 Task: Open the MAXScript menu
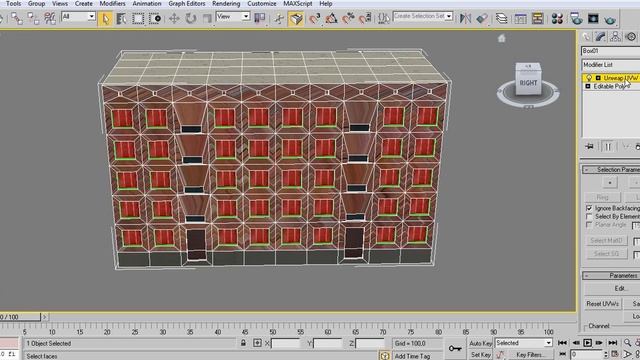[298, 4]
